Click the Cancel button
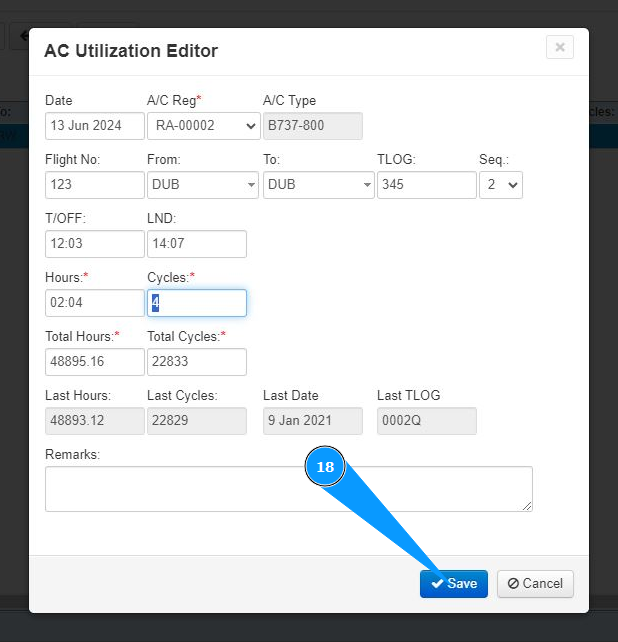Viewport: 618px width, 642px height. (534, 584)
